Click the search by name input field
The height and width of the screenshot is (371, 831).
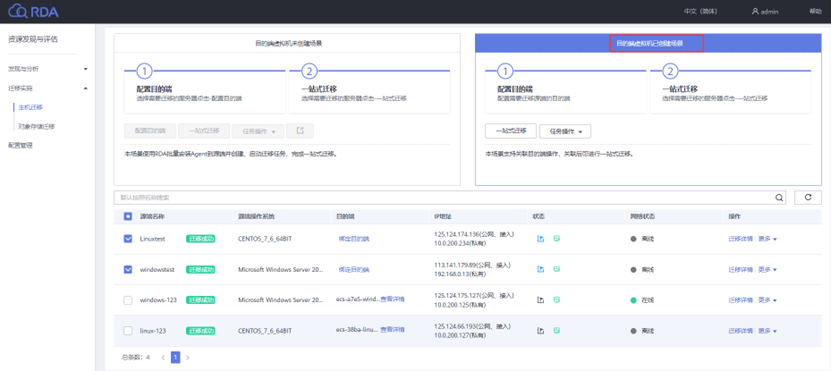click(444, 198)
